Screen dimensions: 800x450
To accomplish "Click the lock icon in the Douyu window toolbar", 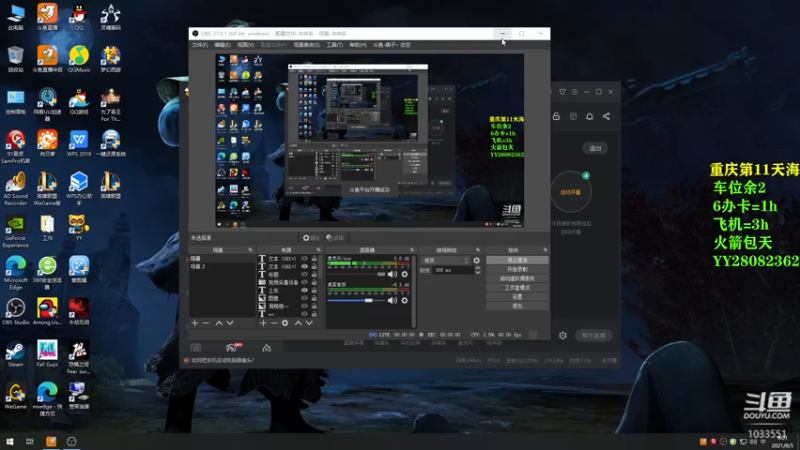I will tap(556, 116).
